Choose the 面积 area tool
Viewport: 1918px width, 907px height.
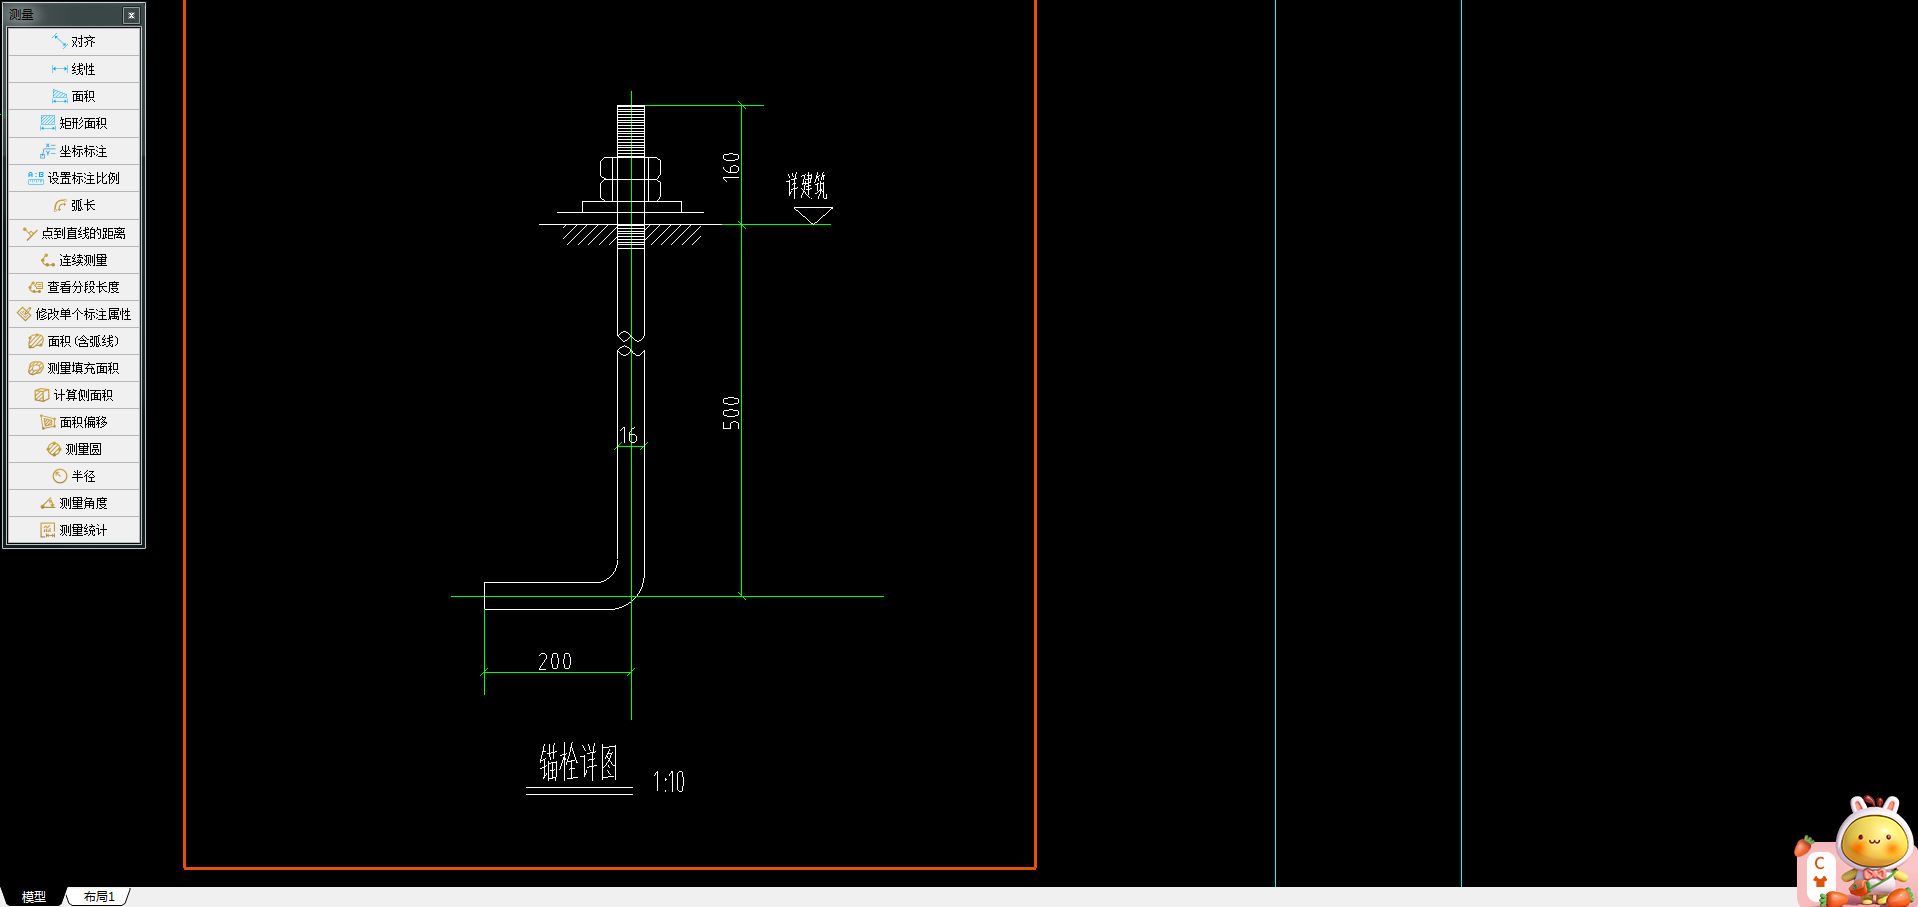(x=74, y=96)
